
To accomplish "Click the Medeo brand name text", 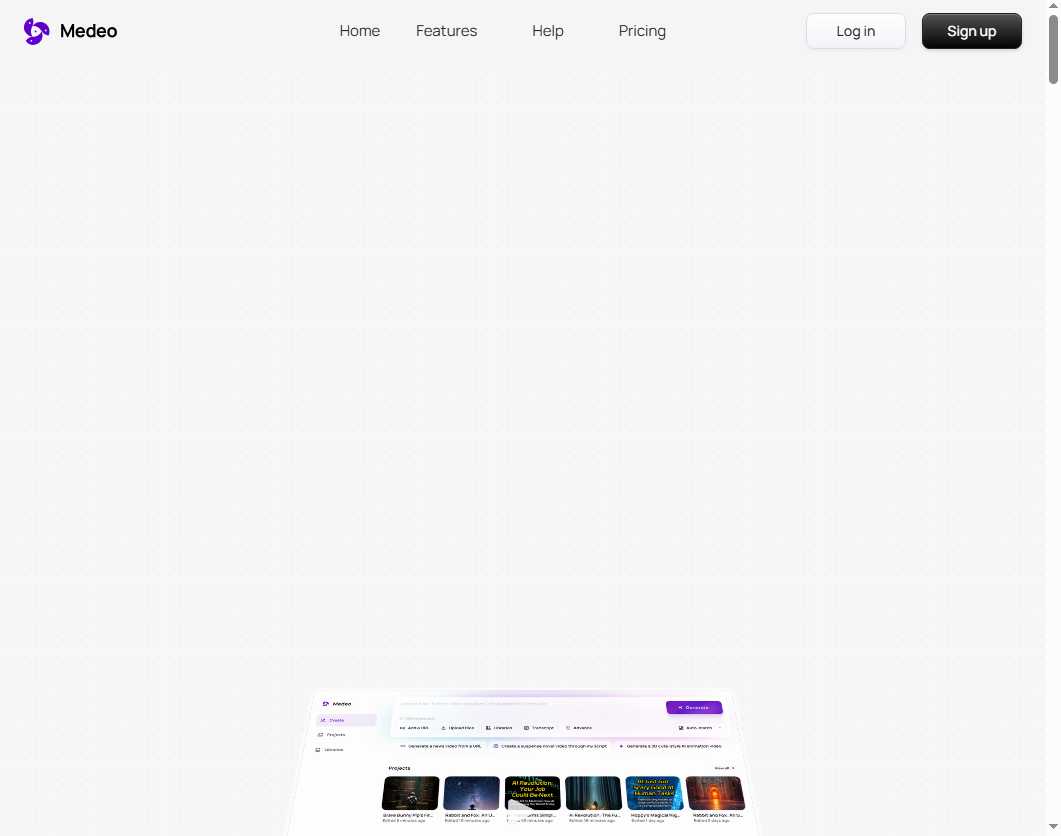I will [x=88, y=31].
